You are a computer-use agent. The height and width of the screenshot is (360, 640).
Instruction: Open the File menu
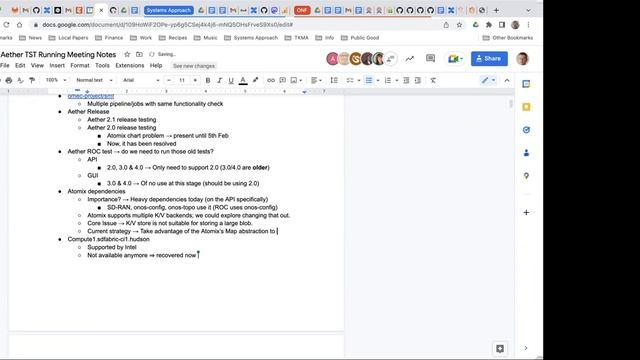click(4, 65)
